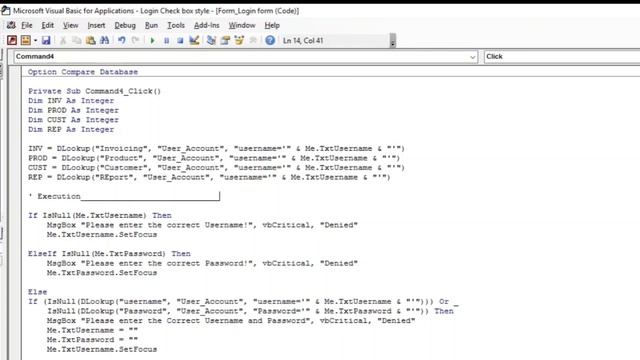Click the 'Me.TxtUsername = ""' line

pos(92,330)
